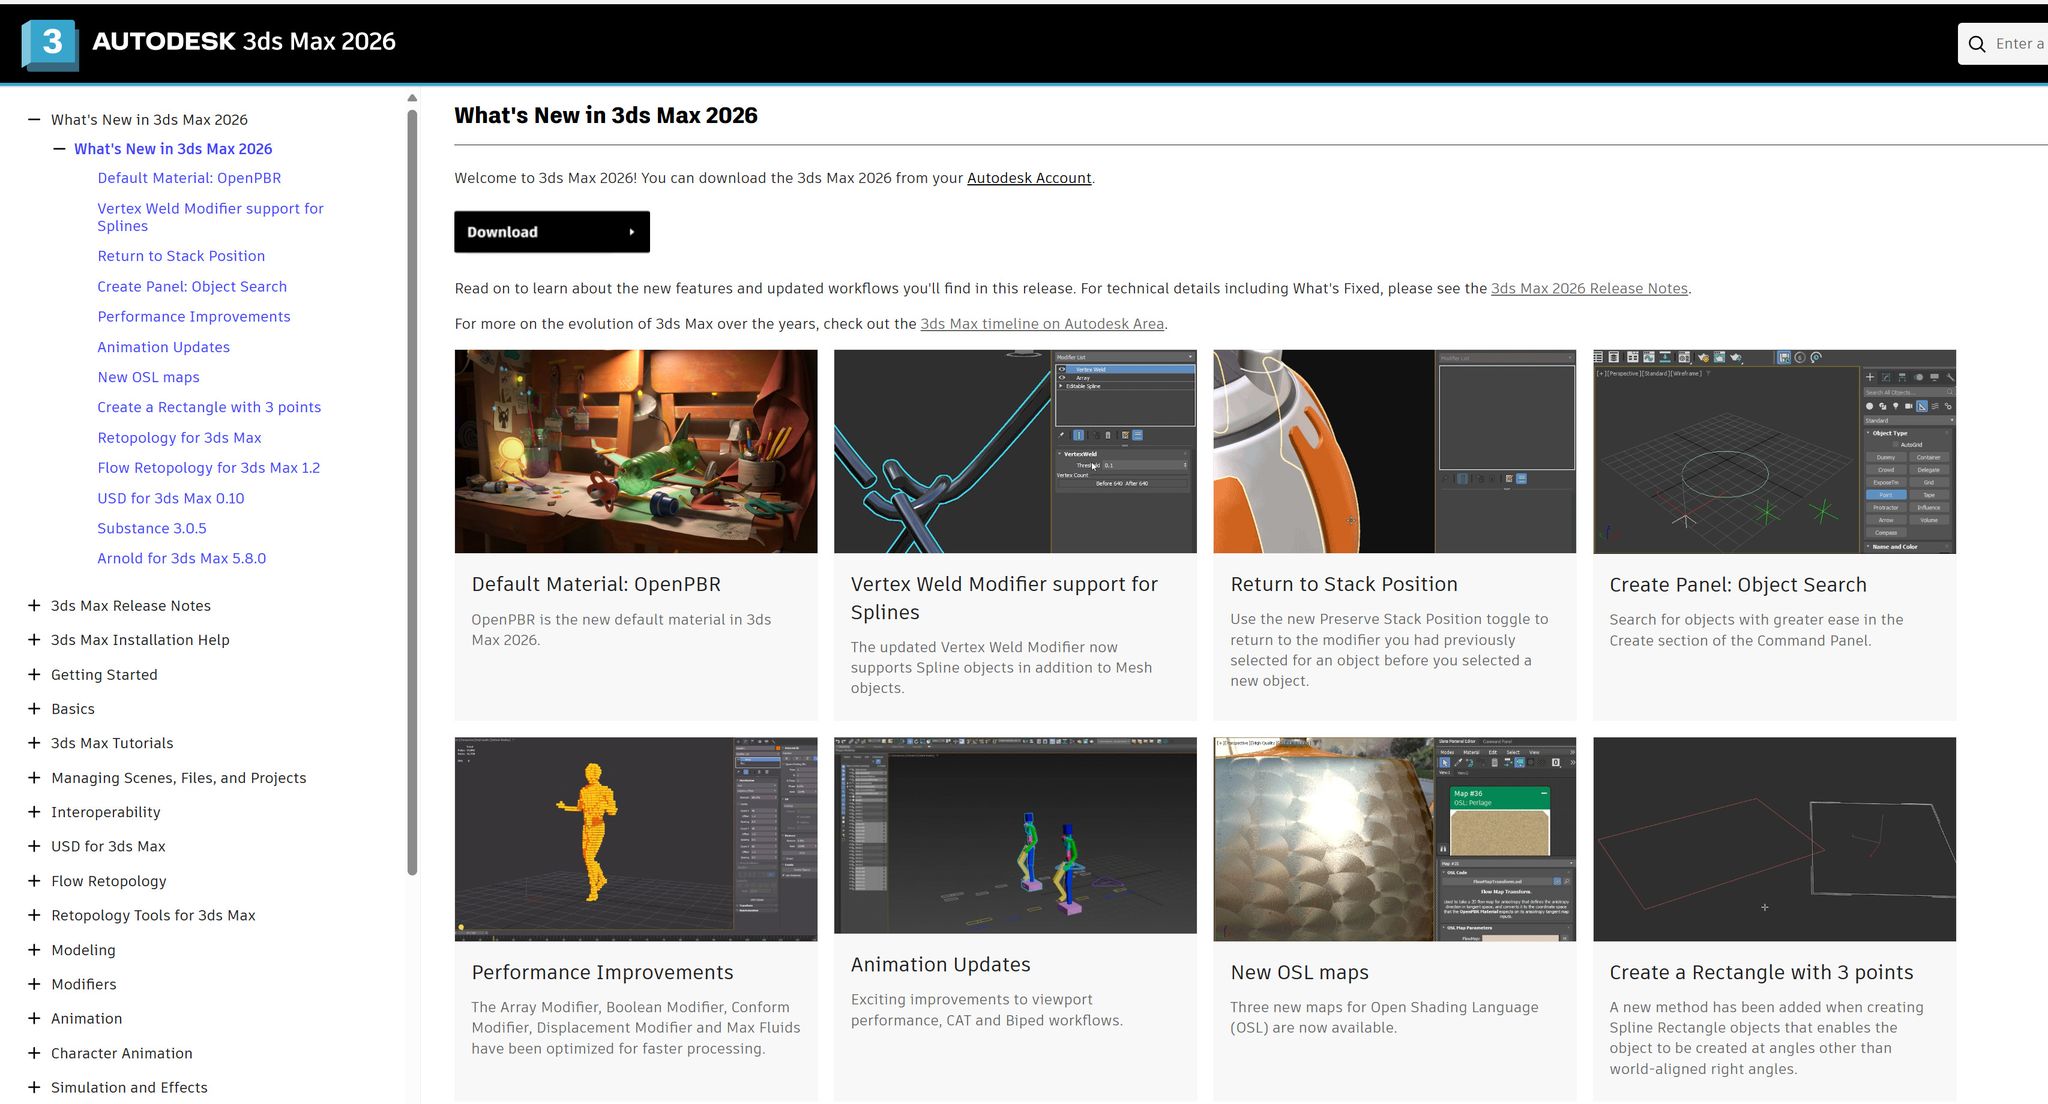Click the sidebar vertical scrollbar thumb
The height and width of the screenshot is (1104, 2048).
(412, 492)
